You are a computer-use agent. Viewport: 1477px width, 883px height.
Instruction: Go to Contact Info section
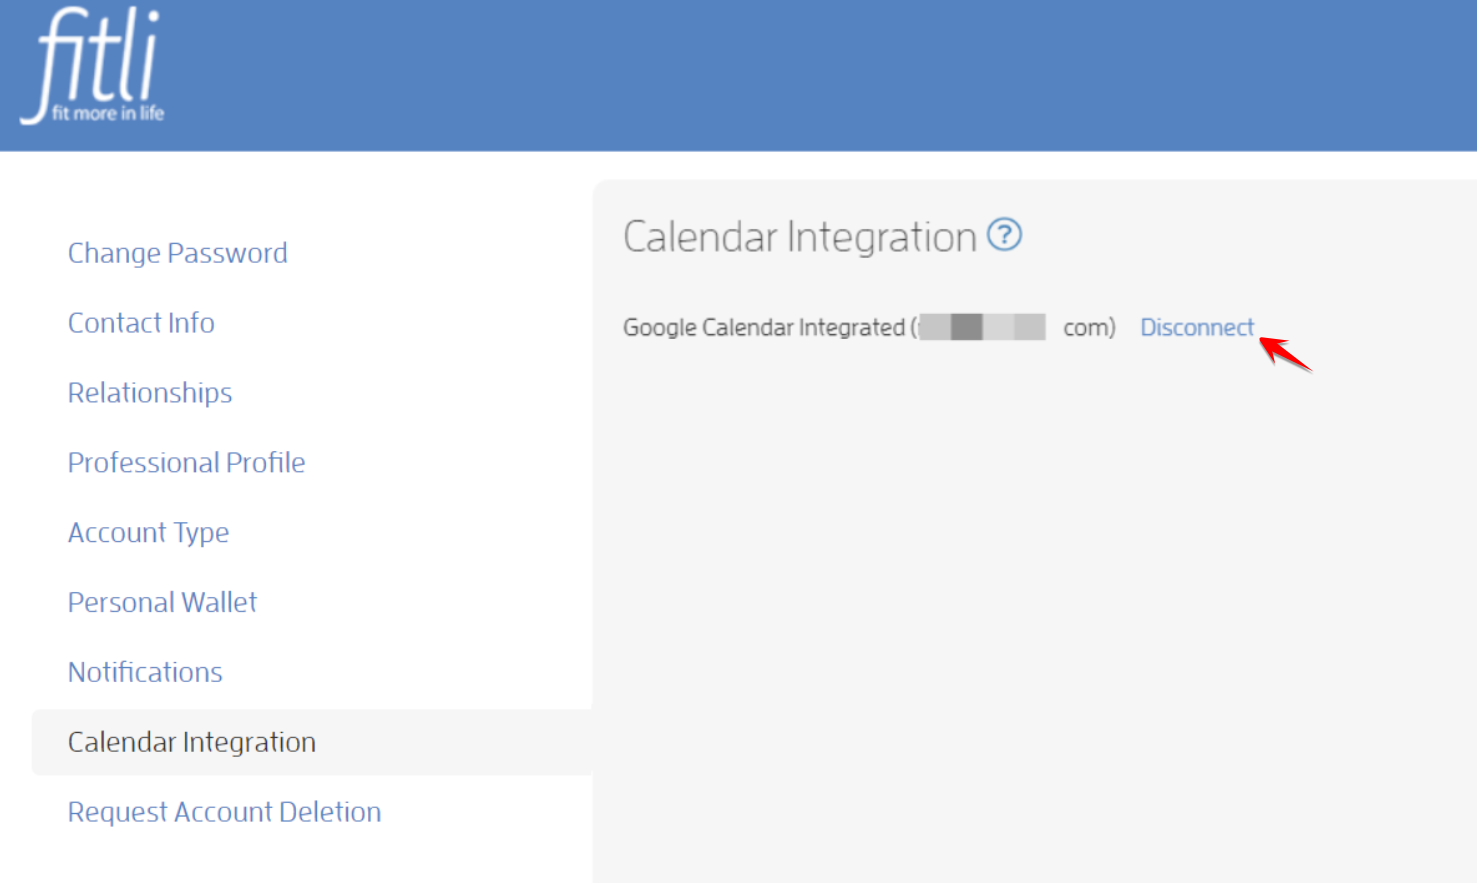[141, 323]
